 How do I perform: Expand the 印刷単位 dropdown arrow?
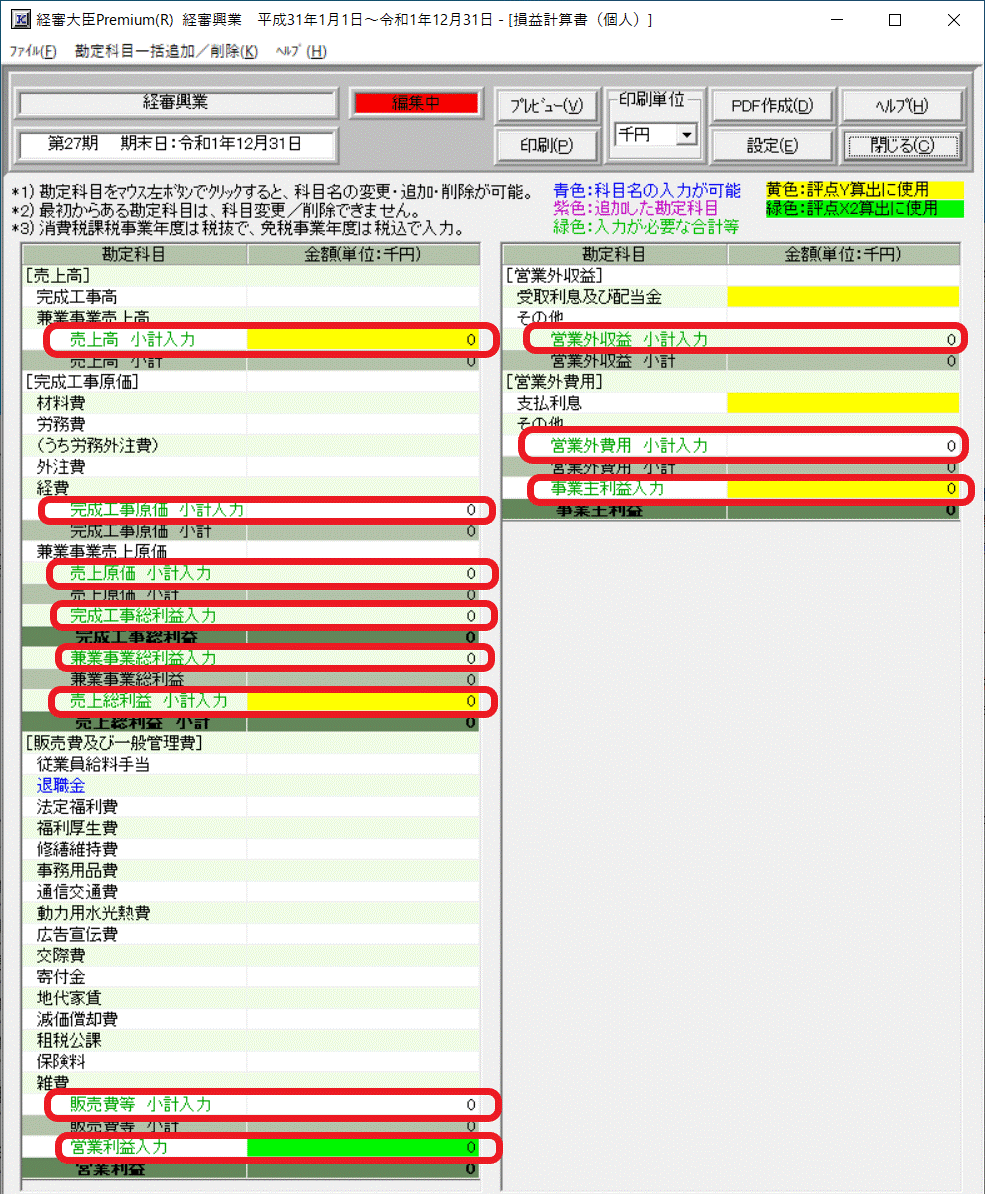coord(687,135)
